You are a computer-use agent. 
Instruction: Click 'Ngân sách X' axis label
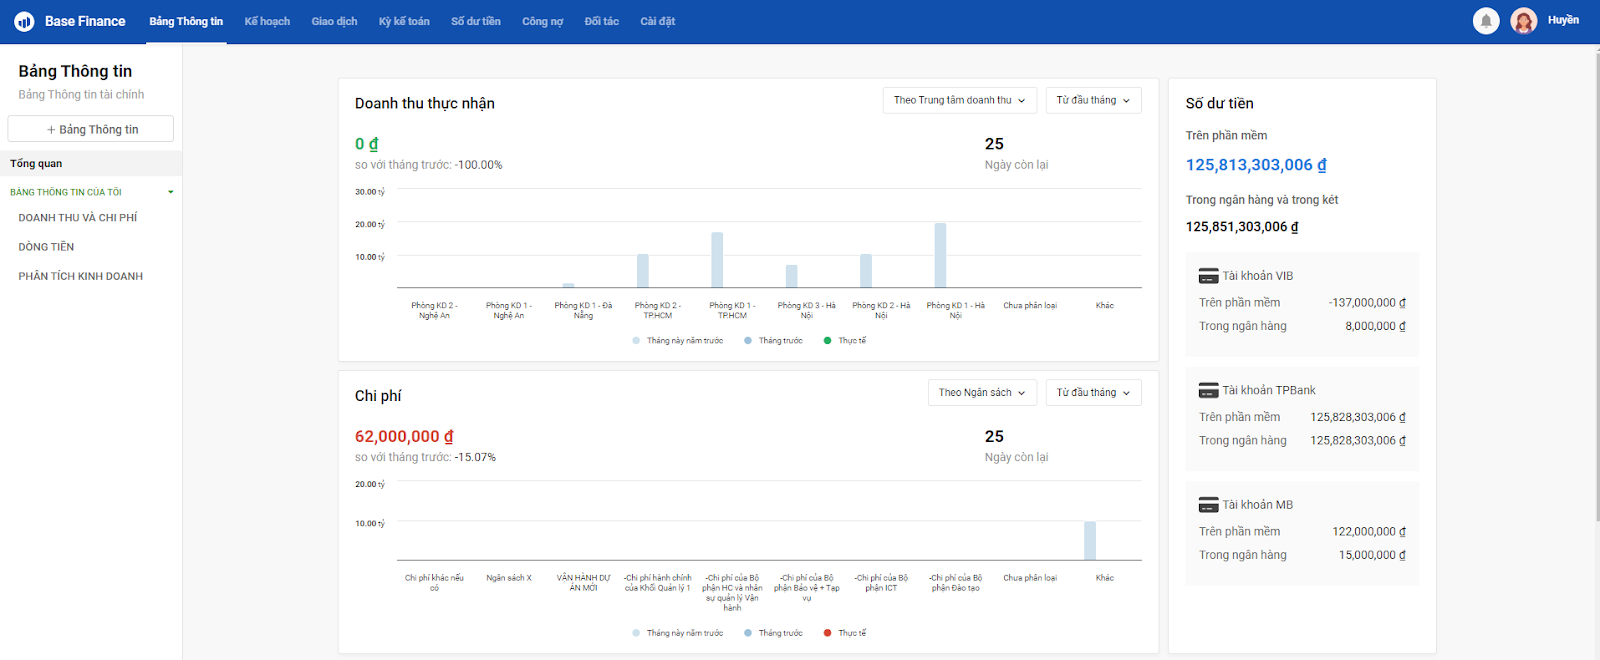pyautogui.click(x=509, y=578)
